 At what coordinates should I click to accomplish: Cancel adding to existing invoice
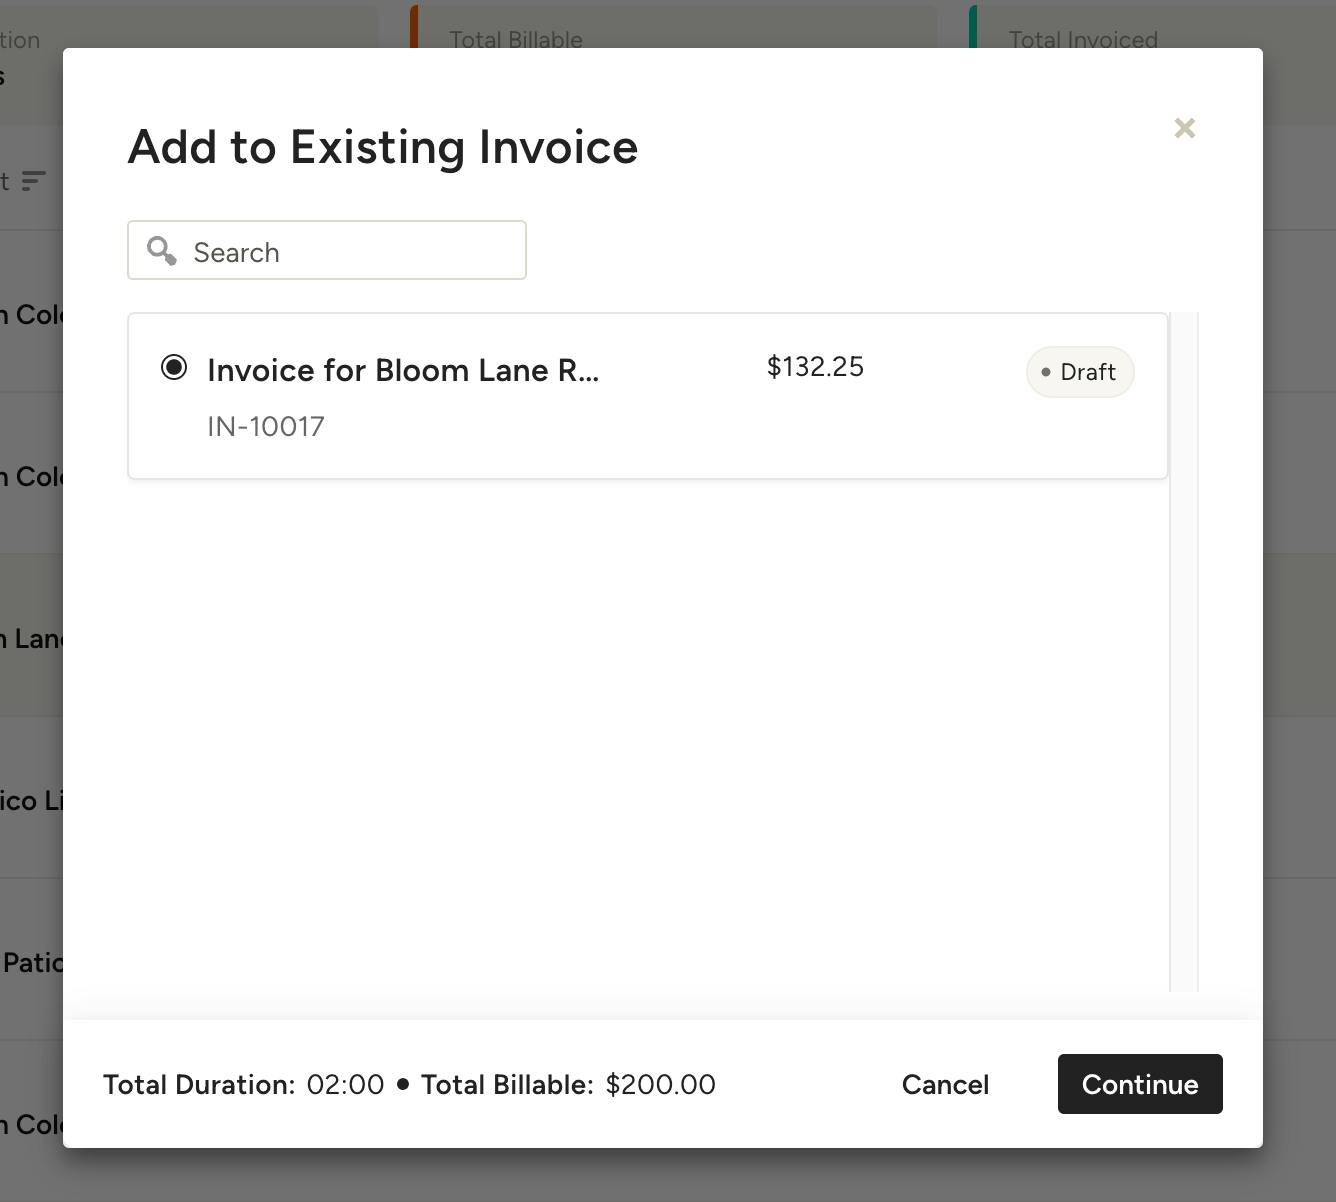pos(944,1084)
